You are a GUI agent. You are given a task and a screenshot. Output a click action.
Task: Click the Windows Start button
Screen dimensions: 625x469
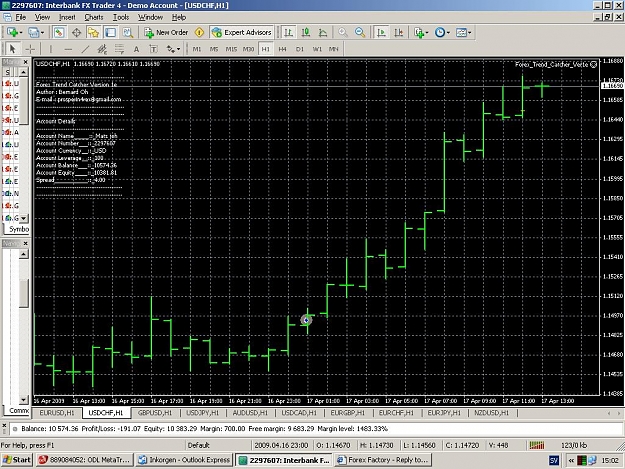[x=16, y=460]
